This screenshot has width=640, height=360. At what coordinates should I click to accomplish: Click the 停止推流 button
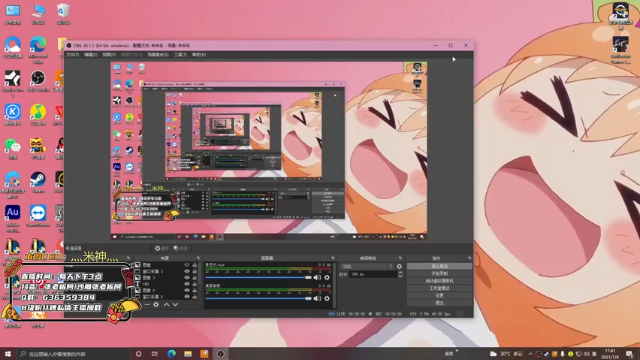point(440,266)
